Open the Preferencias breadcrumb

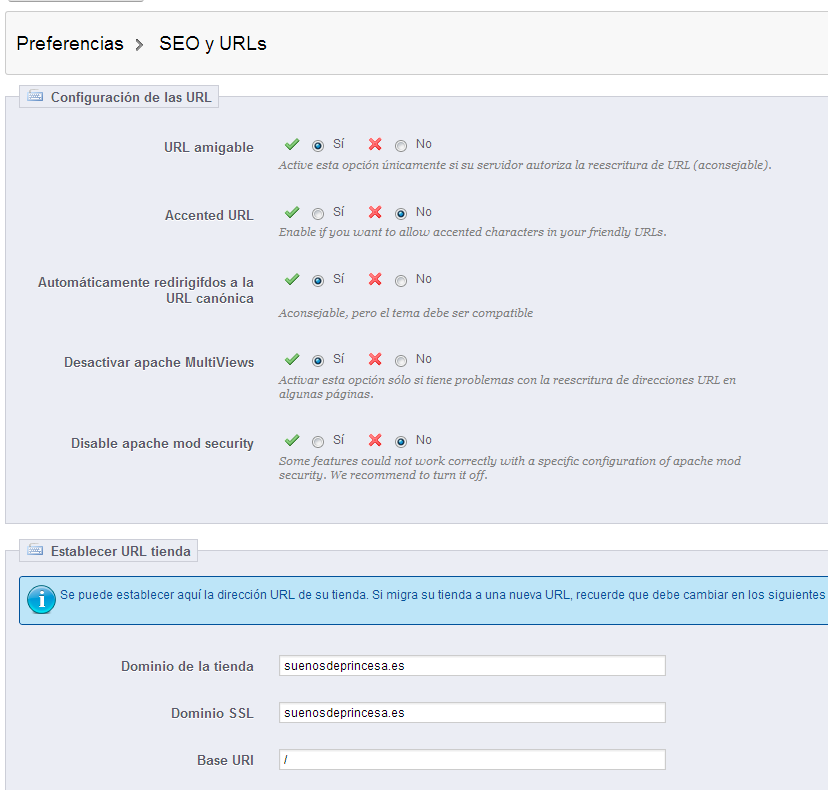click(70, 43)
